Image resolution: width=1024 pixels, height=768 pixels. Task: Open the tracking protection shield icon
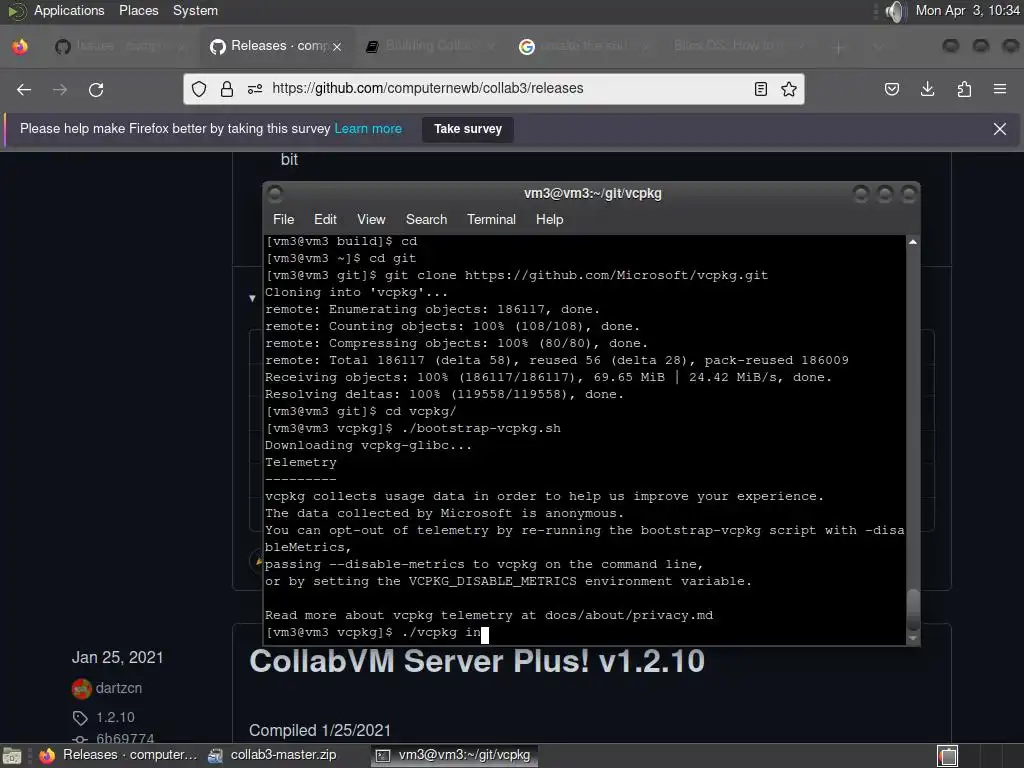(x=199, y=89)
